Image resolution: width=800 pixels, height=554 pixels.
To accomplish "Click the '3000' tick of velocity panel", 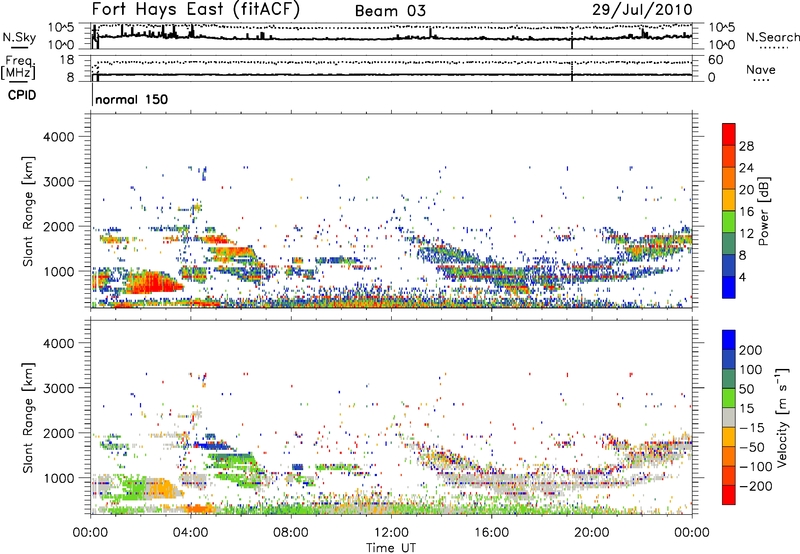I will point(58,388).
